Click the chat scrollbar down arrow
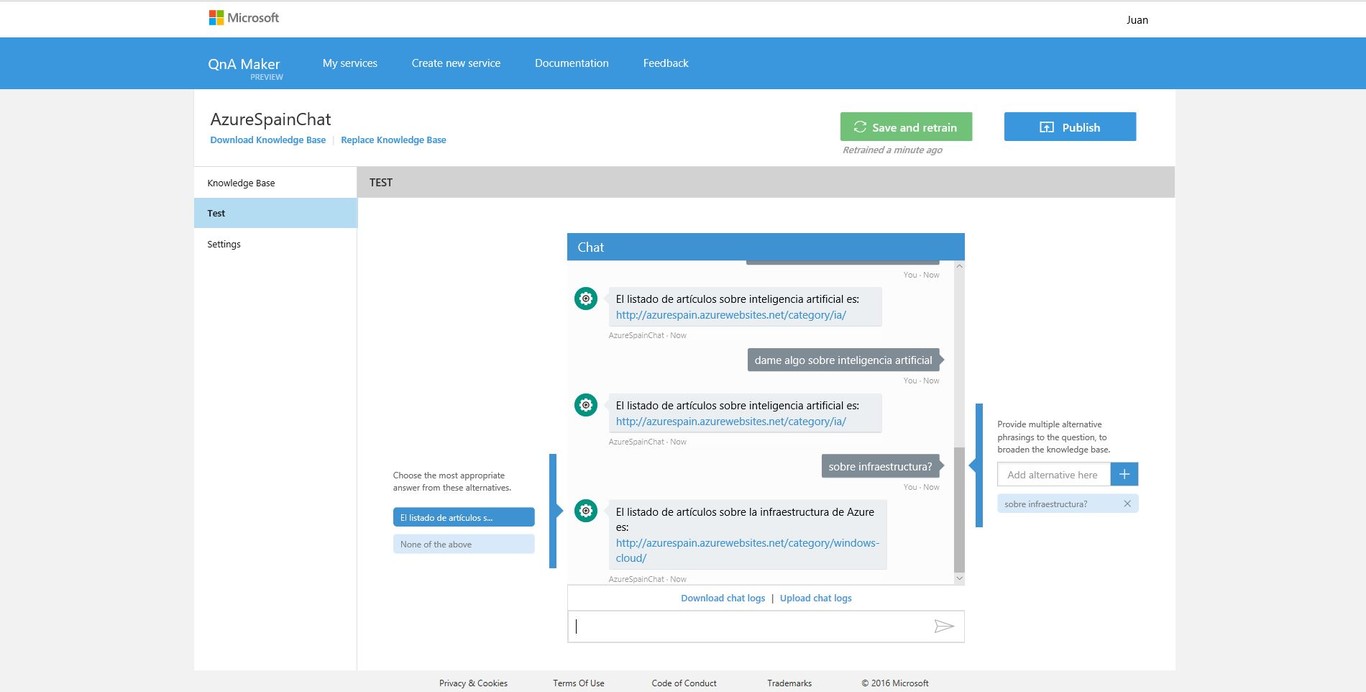Image resolution: width=1366 pixels, height=692 pixels. coord(958,577)
